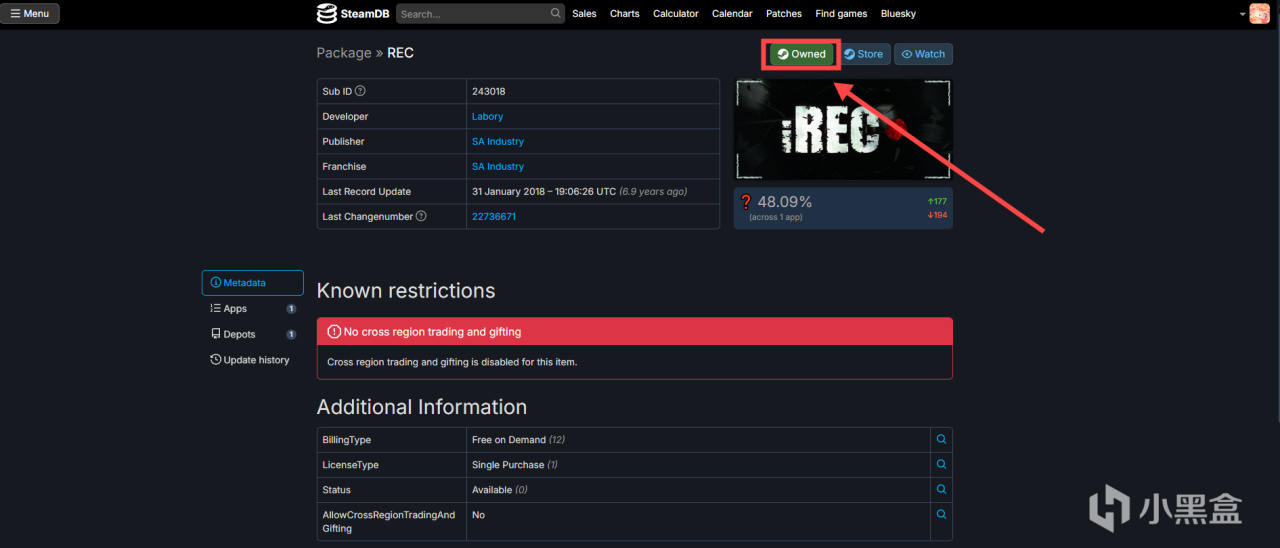Click the No cross region trading heading
Image resolution: width=1280 pixels, height=548 pixels.
click(x=432, y=332)
